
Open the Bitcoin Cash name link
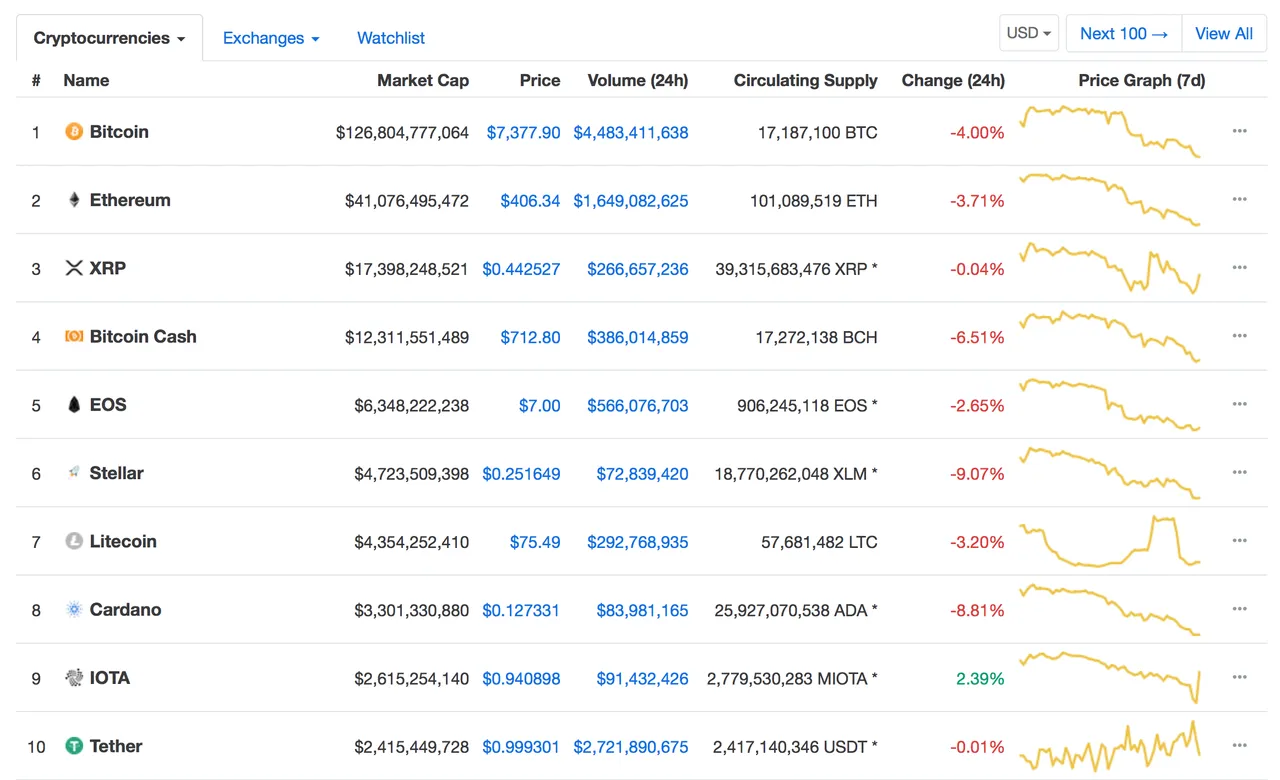(x=143, y=337)
